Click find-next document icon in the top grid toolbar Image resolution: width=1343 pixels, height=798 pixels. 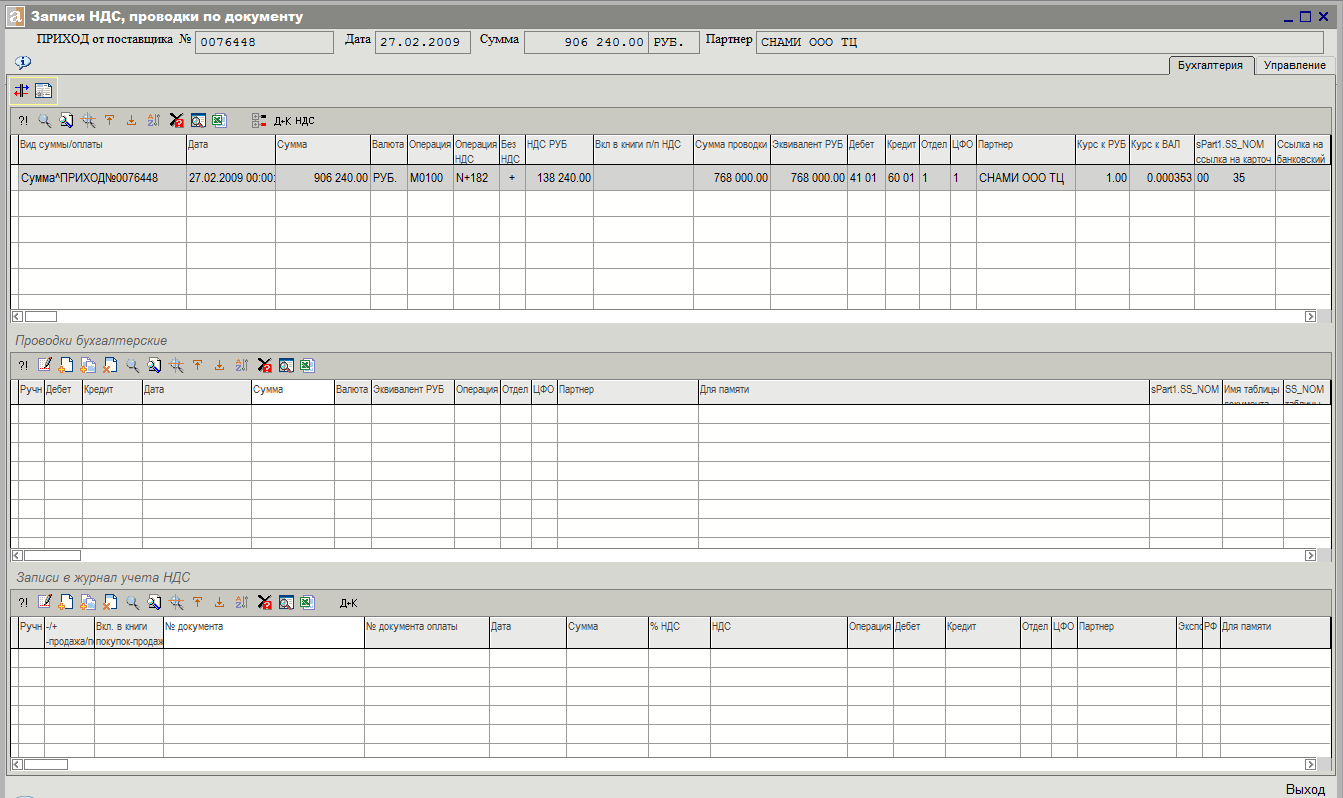66,121
